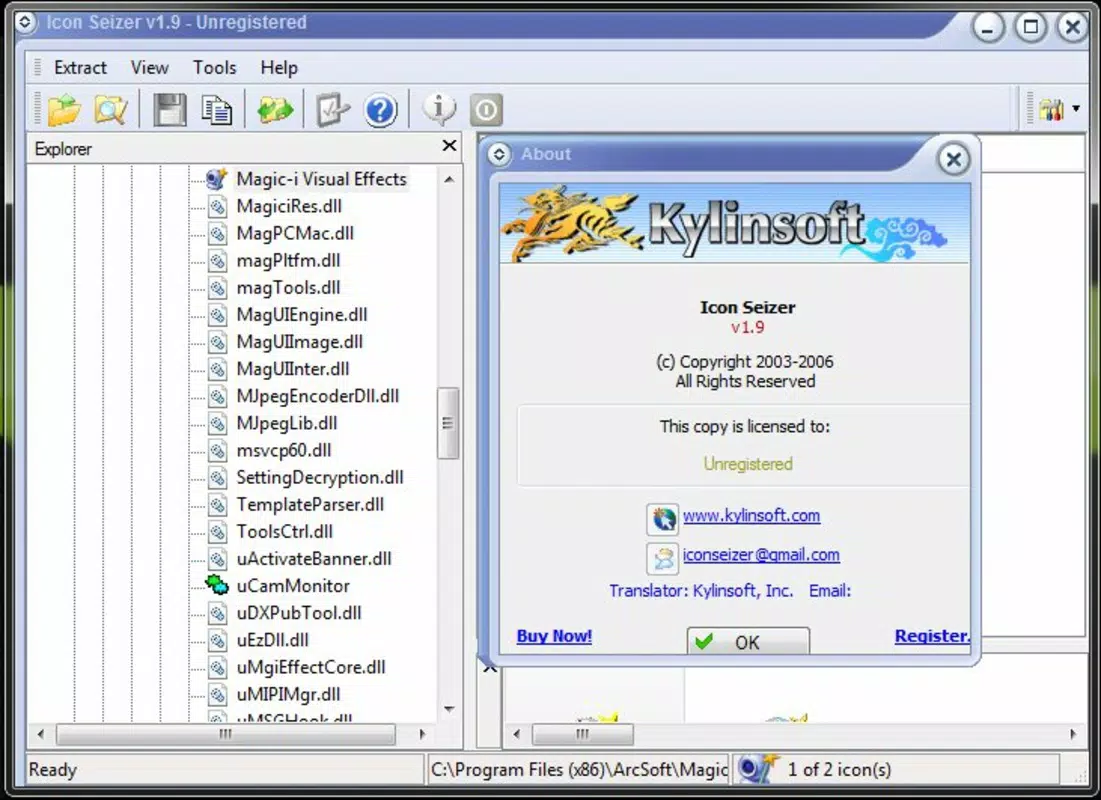Open the Tools menu
This screenshot has width=1101, height=800.
tap(215, 67)
